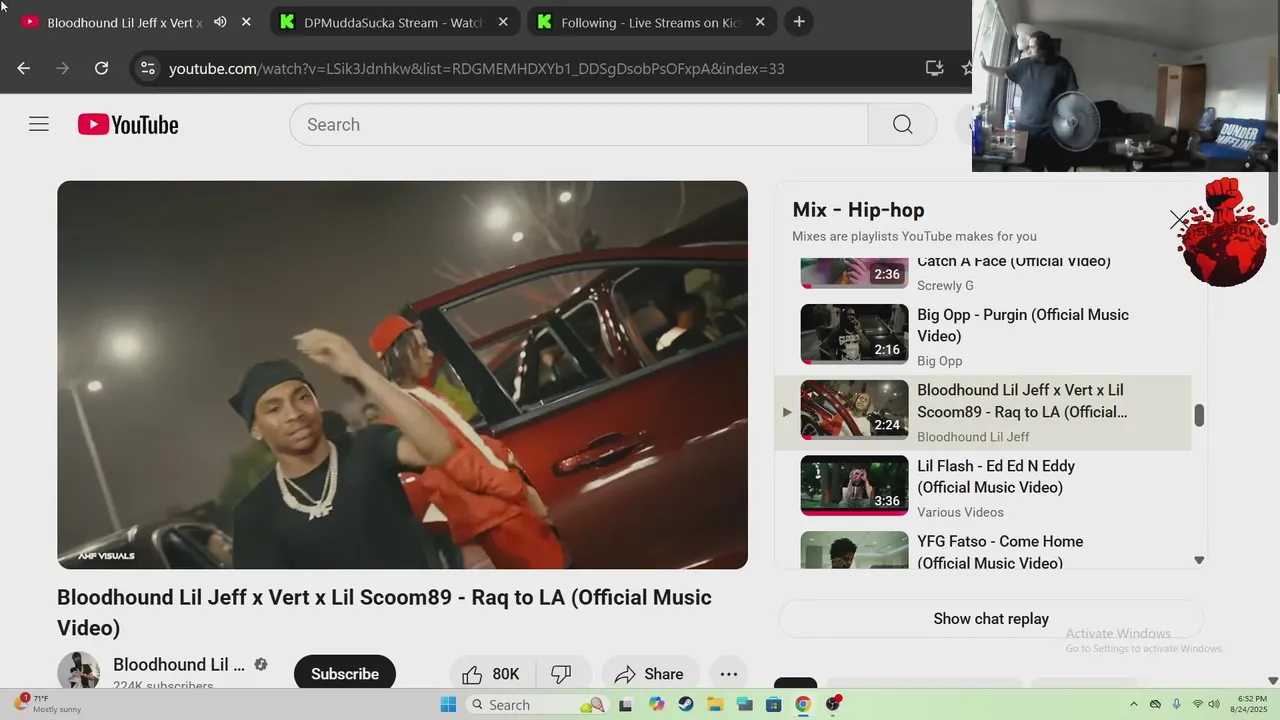Like the video (80K)

493,673
